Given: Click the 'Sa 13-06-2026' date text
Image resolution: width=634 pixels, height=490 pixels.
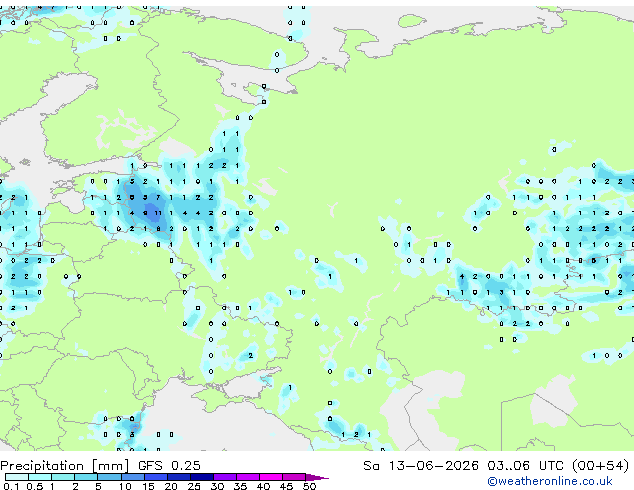Looking at the screenshot, I should click(x=421, y=466).
